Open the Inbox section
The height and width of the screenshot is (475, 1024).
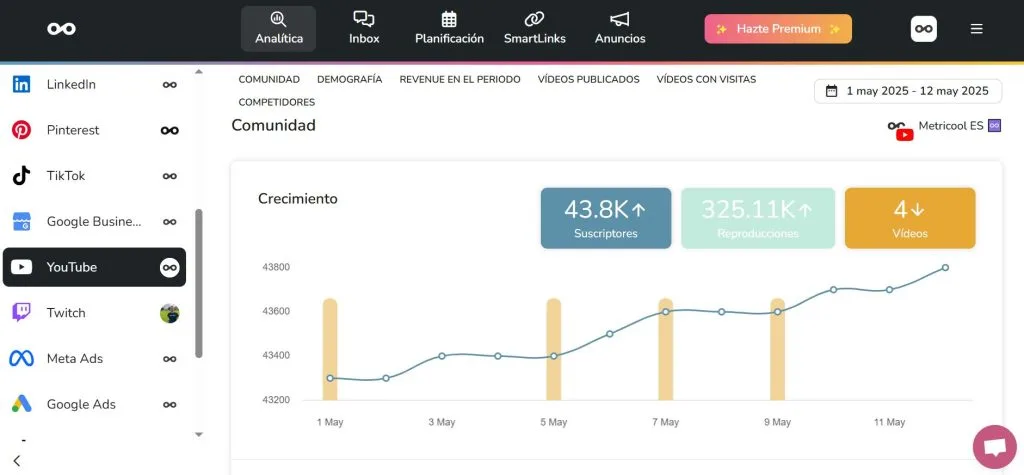[364, 28]
